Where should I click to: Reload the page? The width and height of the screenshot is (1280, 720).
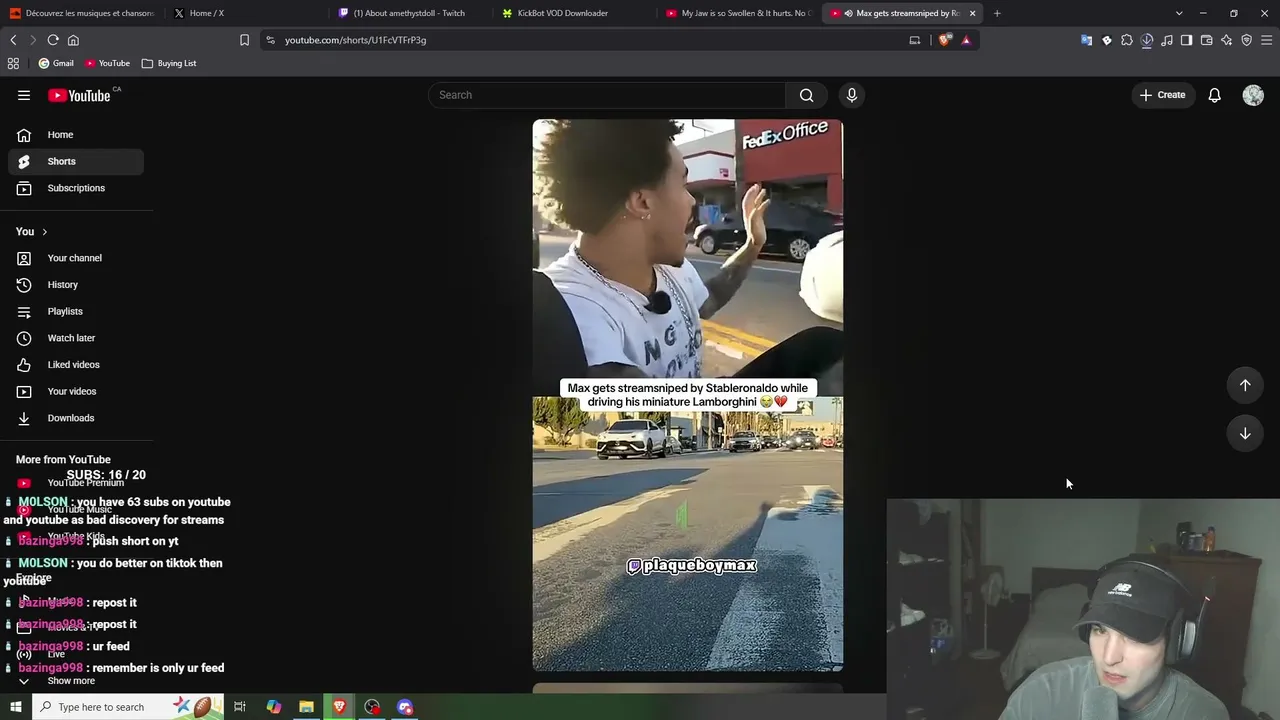point(53,40)
